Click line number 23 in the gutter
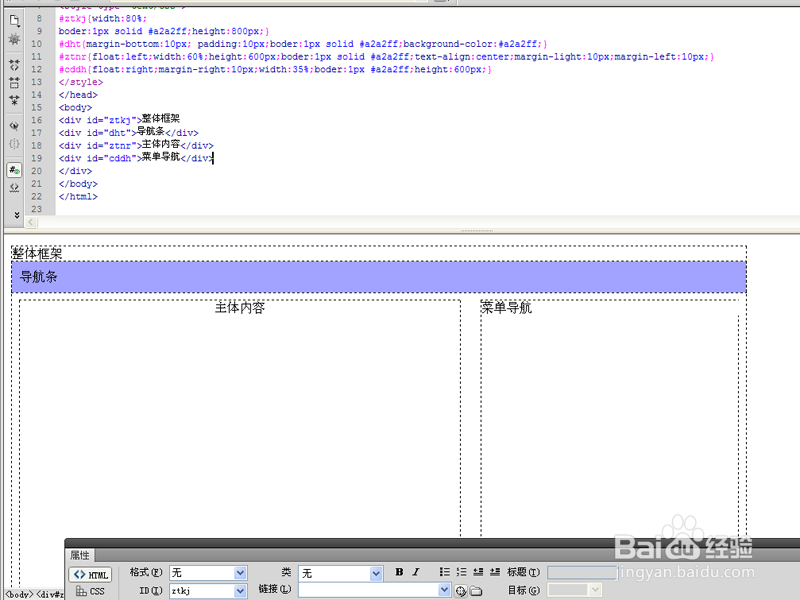This screenshot has height=600, width=800. pyautogui.click(x=36, y=209)
